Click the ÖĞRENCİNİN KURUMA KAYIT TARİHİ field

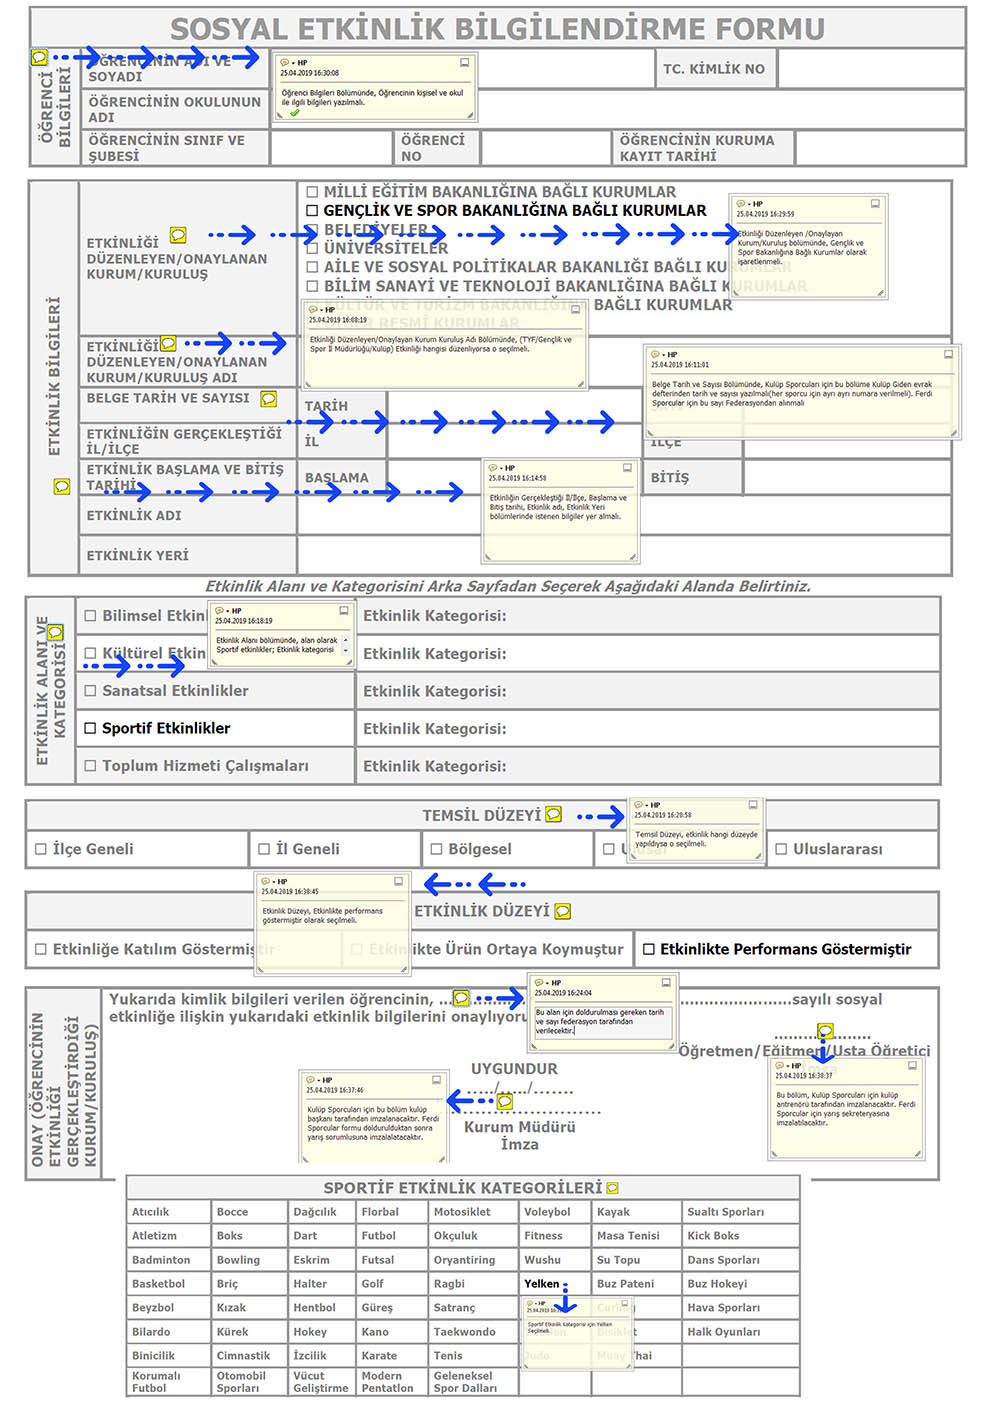880,148
